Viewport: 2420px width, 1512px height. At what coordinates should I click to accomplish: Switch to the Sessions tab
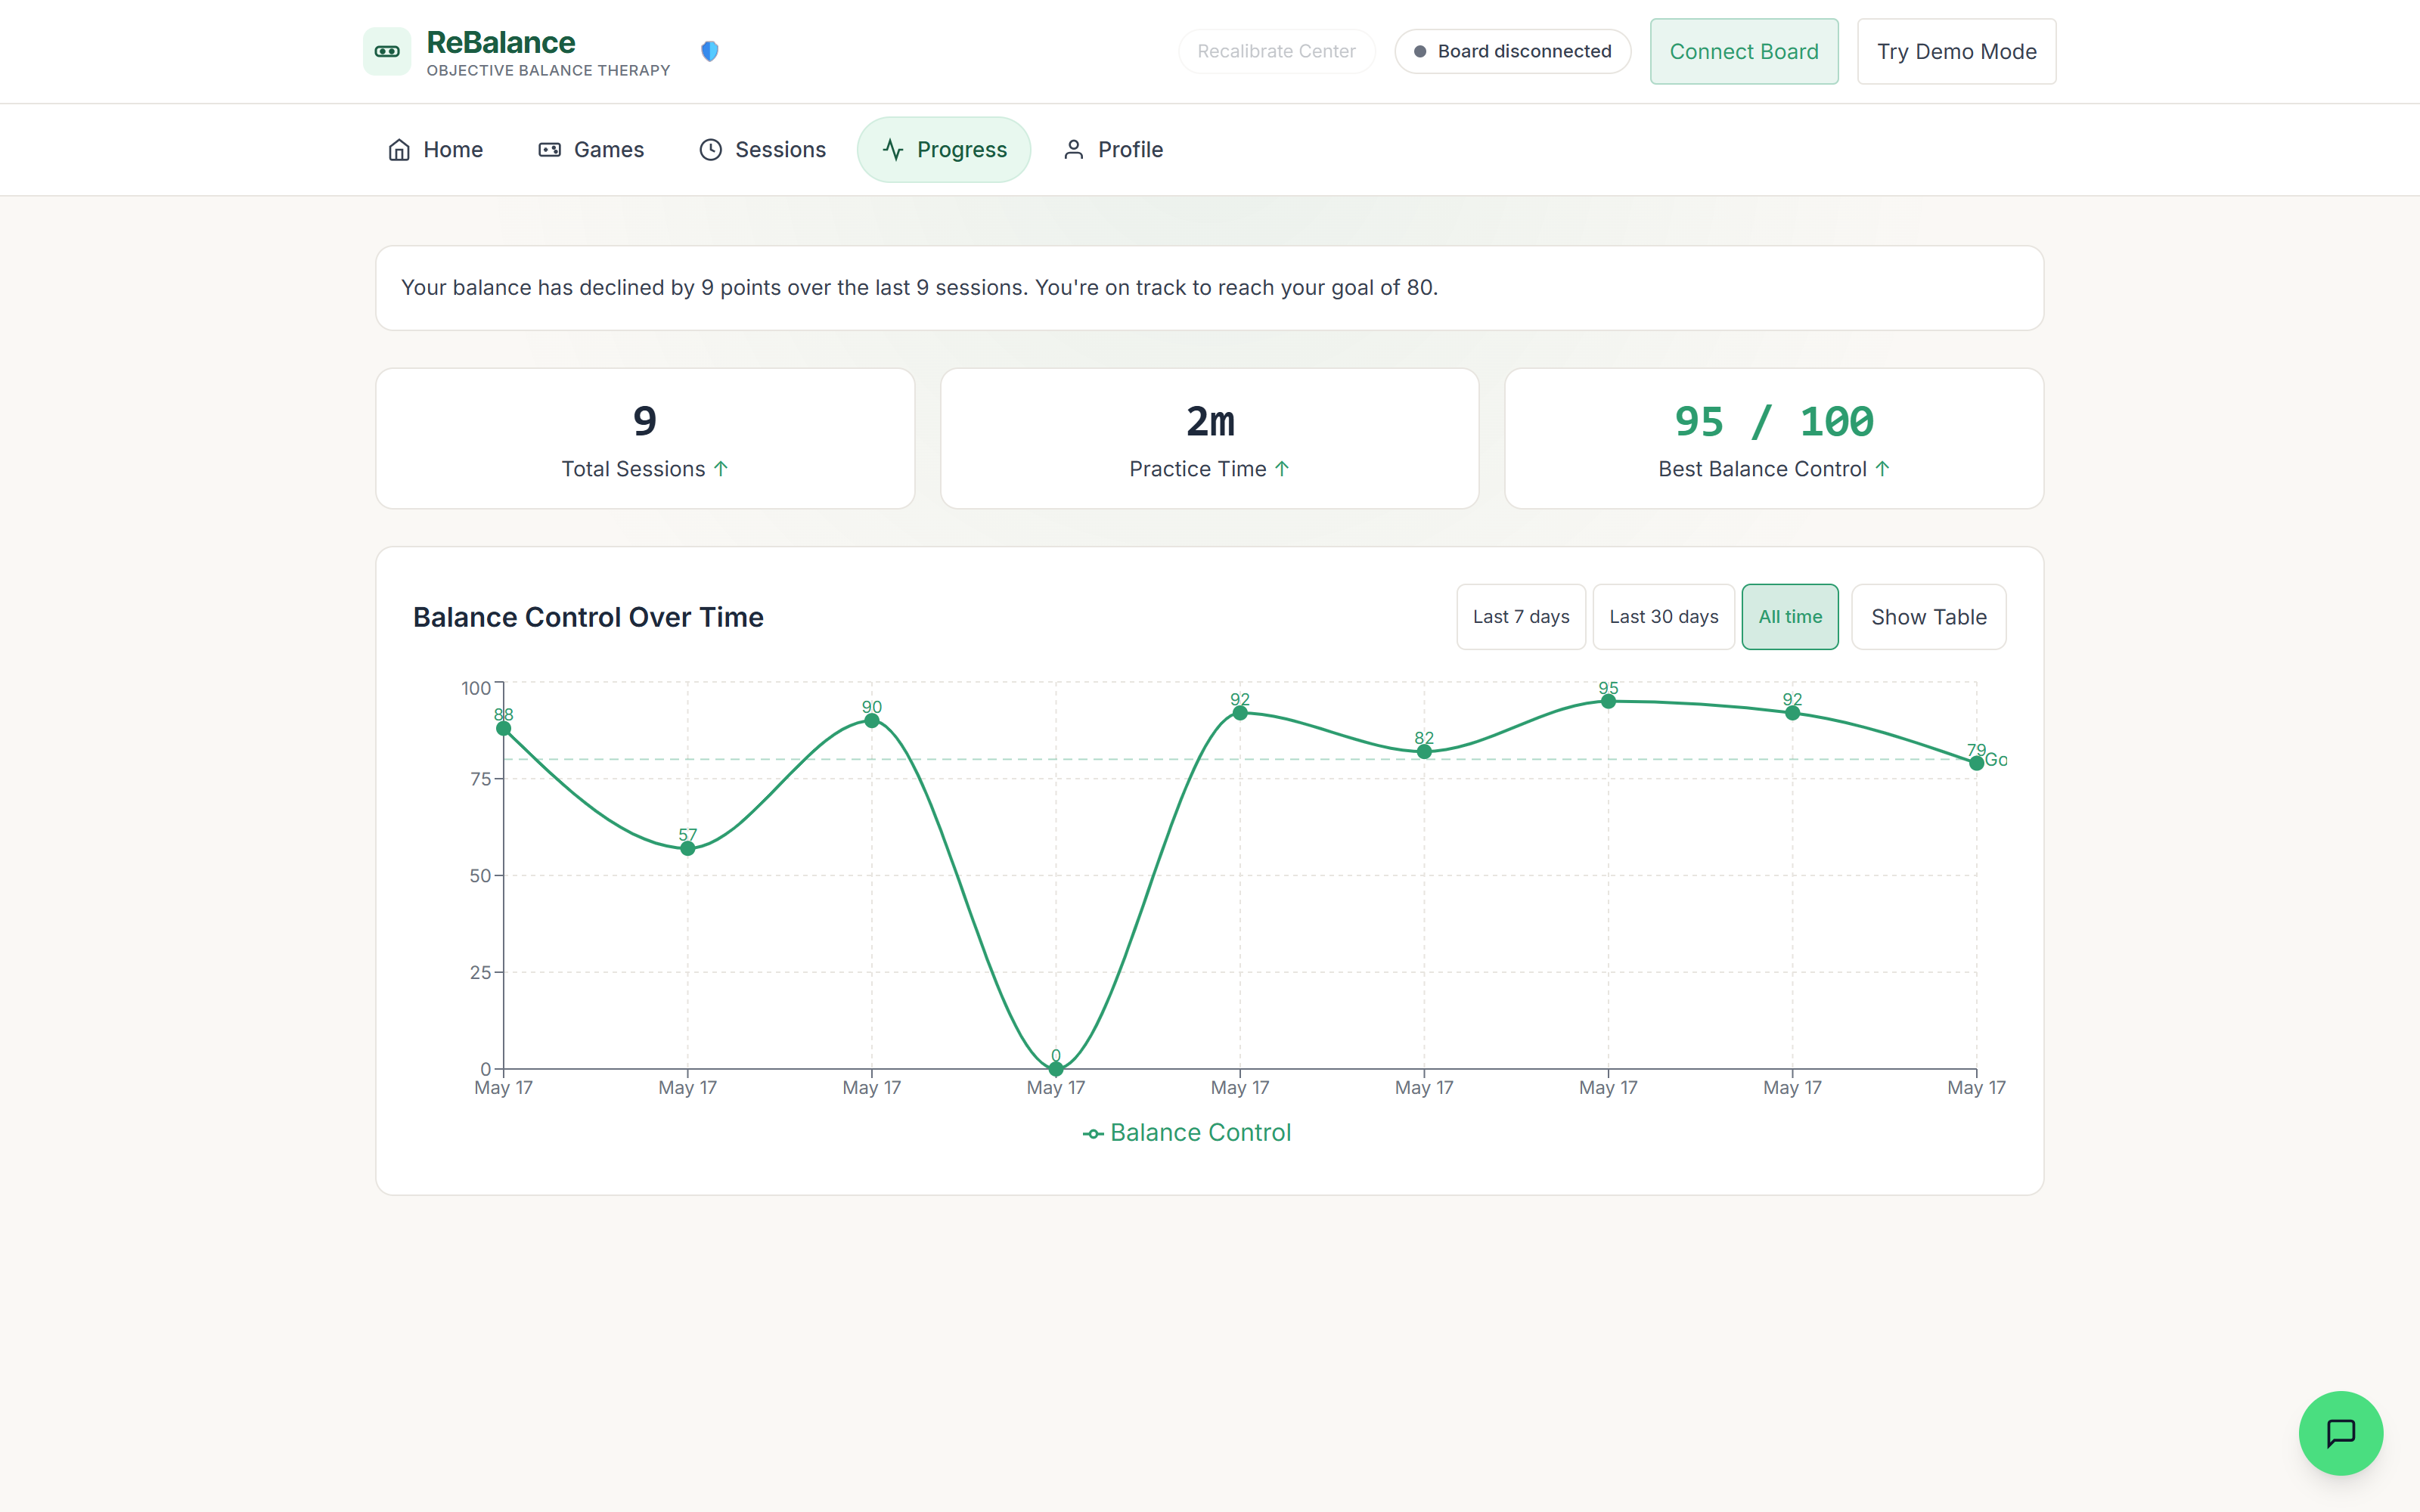point(762,150)
